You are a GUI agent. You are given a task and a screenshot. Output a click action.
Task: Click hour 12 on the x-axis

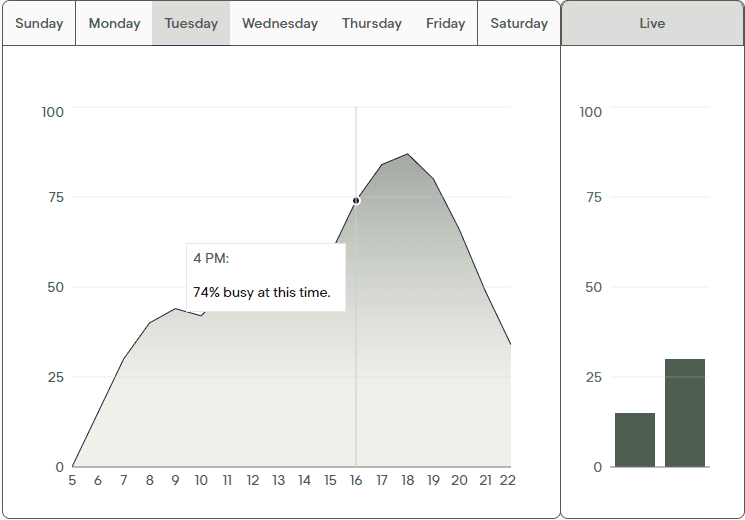[x=253, y=481]
